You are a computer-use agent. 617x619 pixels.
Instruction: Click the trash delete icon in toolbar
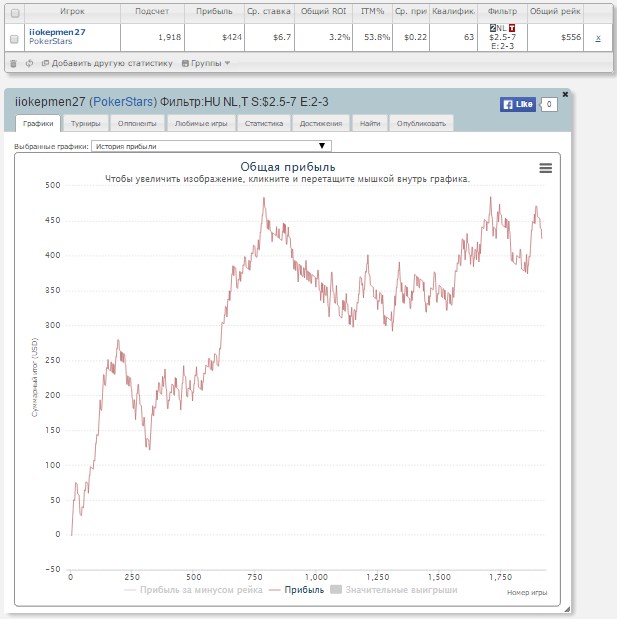pos(13,64)
